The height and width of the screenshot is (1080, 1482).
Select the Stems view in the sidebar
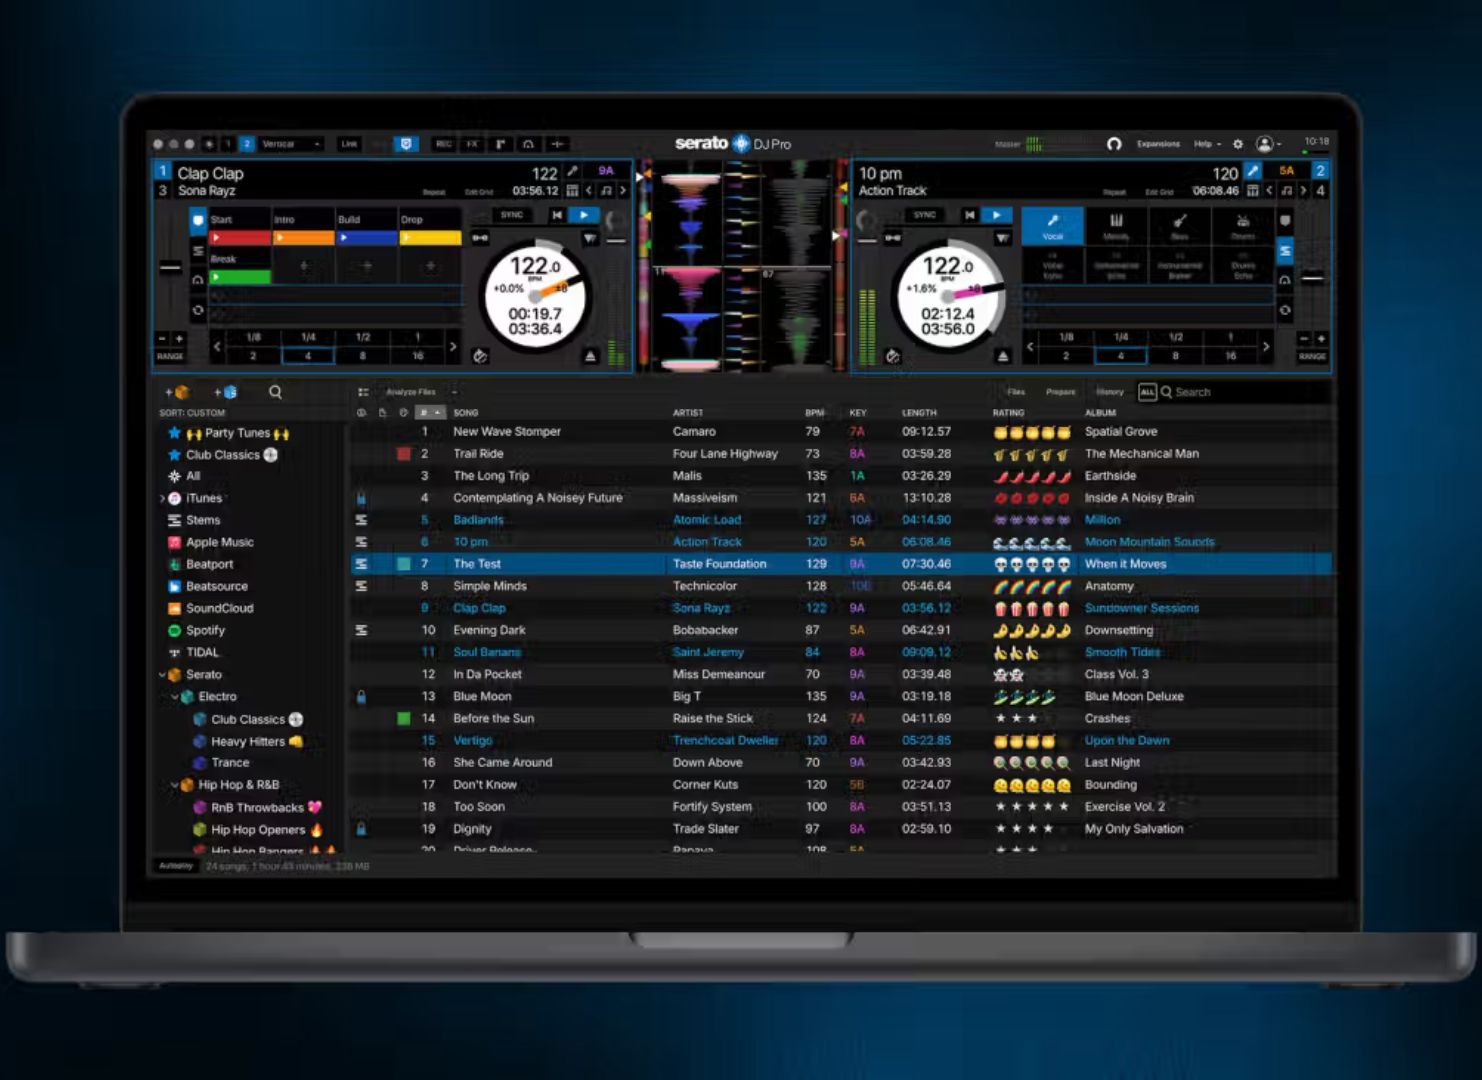(201, 519)
